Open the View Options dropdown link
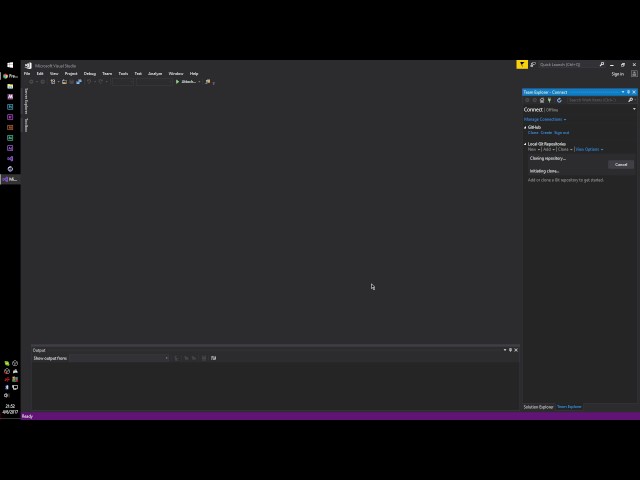Image resolution: width=640 pixels, height=480 pixels. point(589,149)
